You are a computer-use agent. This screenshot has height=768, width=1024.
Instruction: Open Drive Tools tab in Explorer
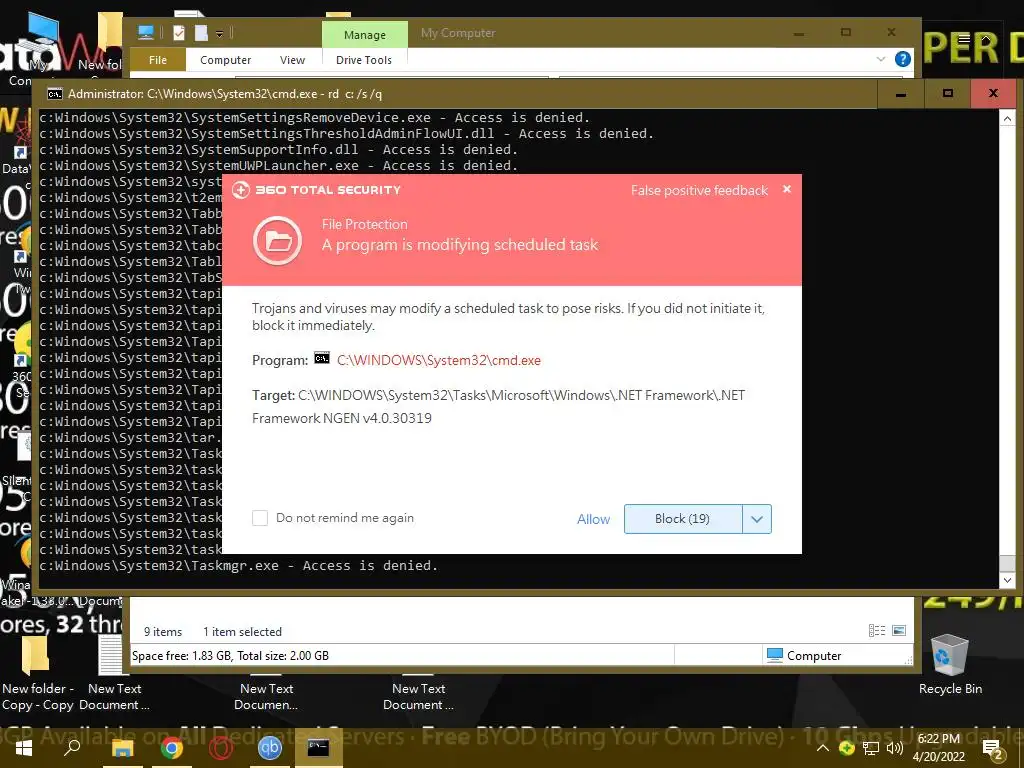364,59
